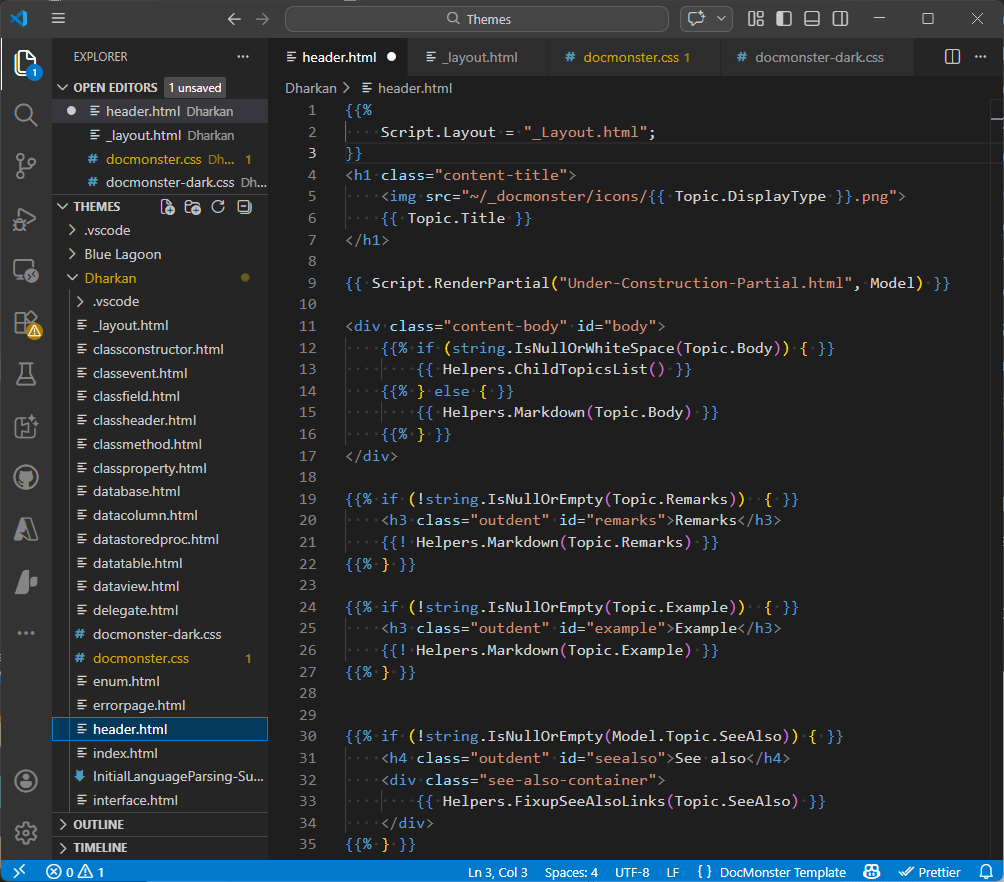Screen dimensions: 1004x882
Task: Open classconstructor.html in file tree
Action: coord(159,349)
